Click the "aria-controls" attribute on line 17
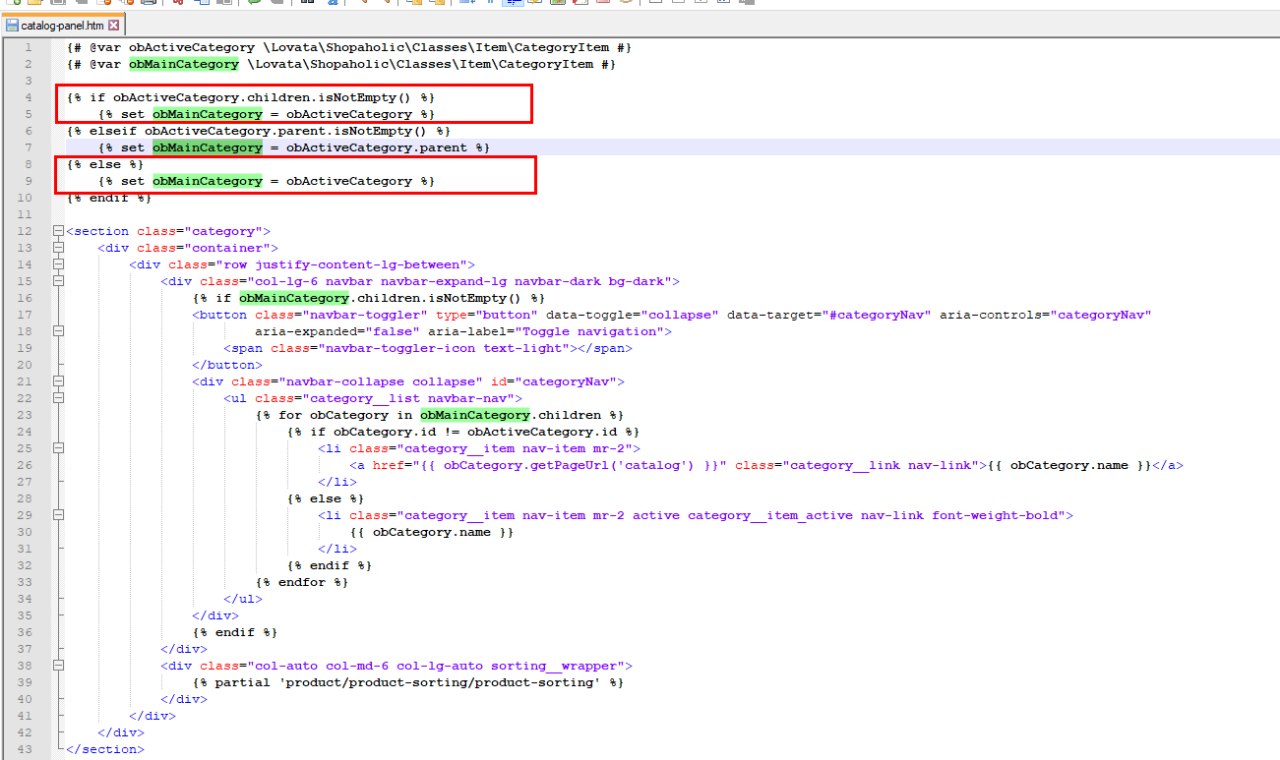 click(989, 315)
